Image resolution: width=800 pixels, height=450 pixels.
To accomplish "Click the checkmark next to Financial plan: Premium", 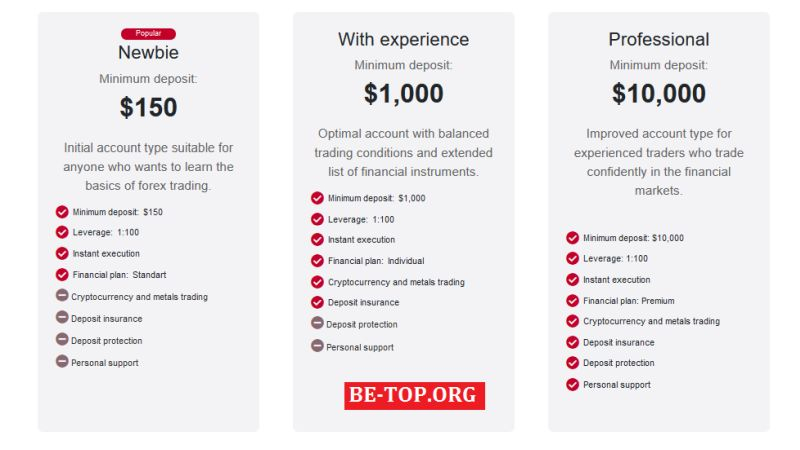I will [x=572, y=301].
